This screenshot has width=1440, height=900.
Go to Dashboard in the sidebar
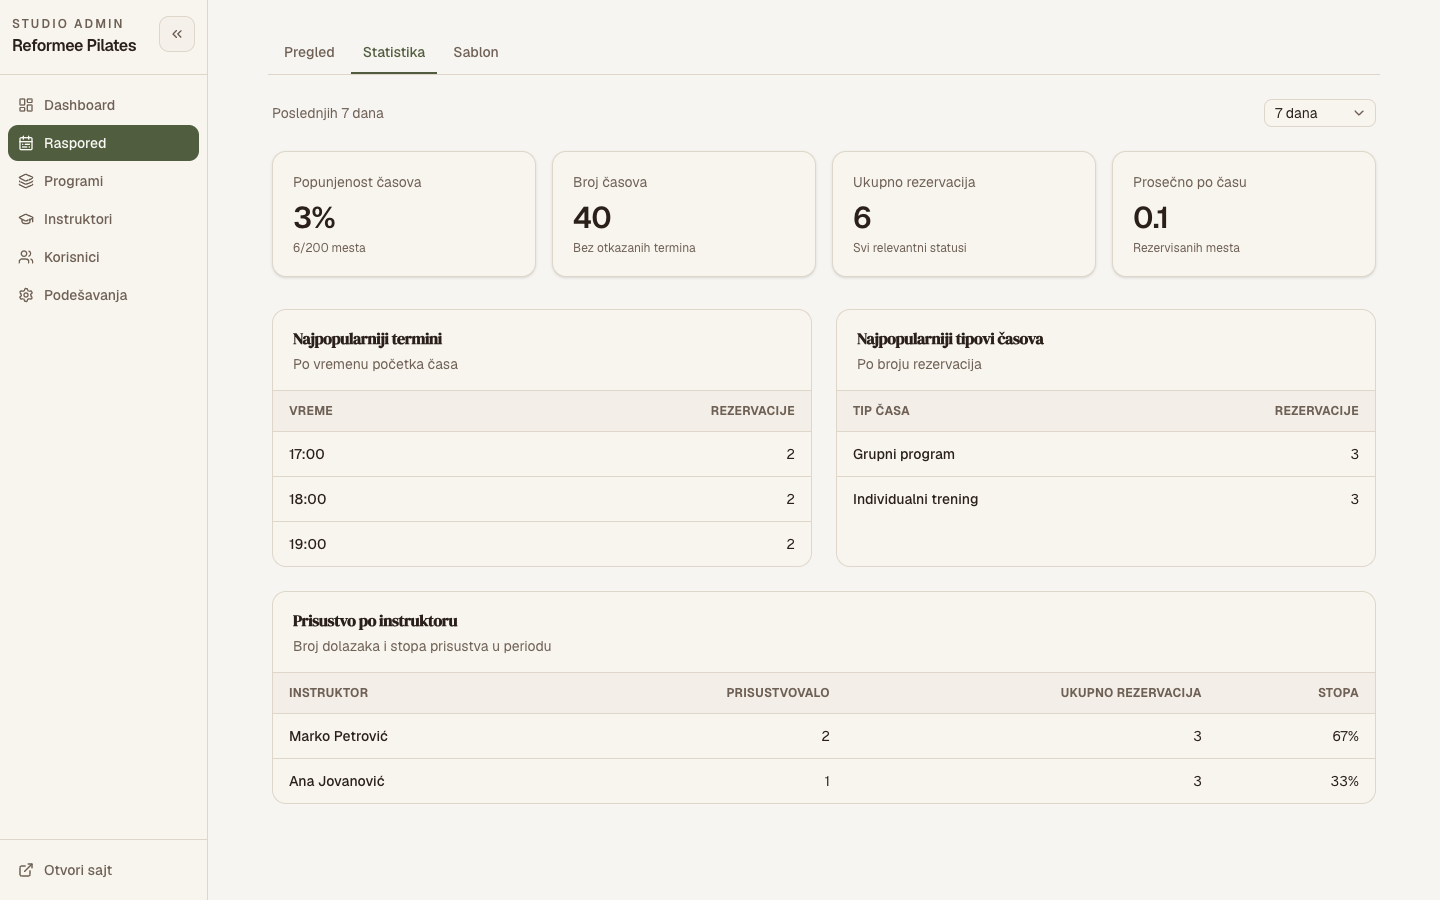point(103,105)
